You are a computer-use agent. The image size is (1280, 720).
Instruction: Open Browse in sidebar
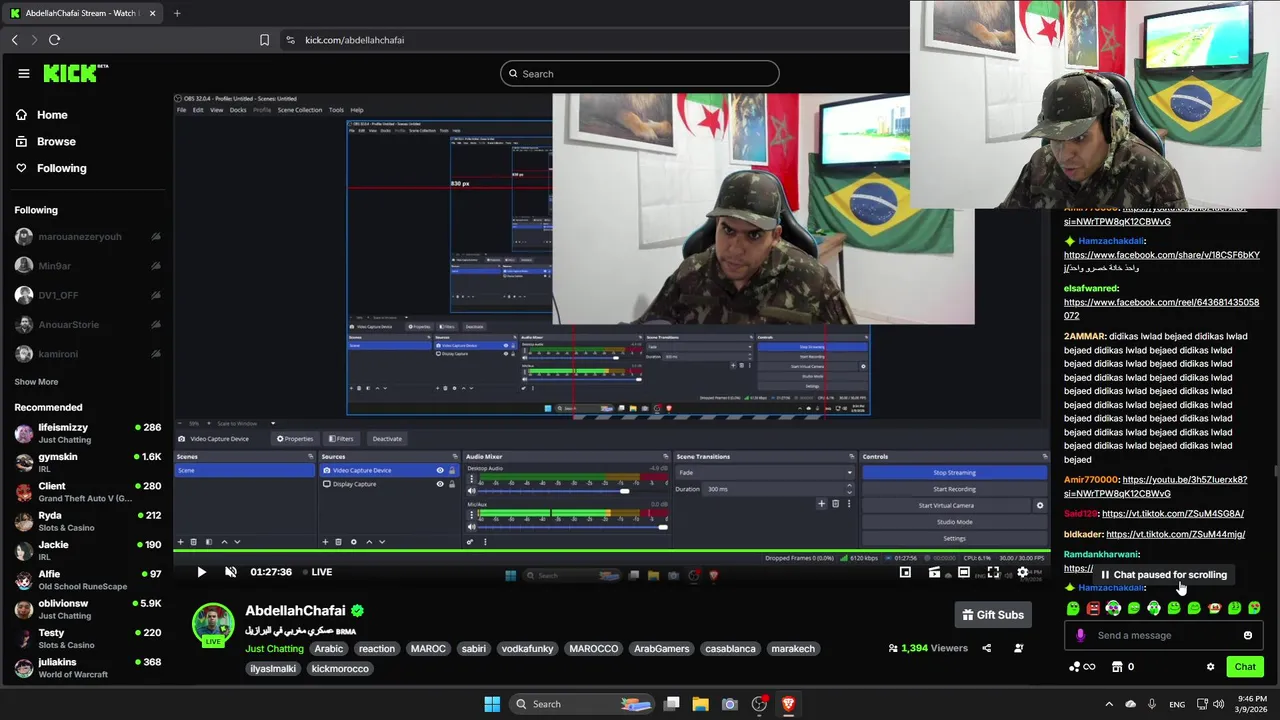coord(46,142)
